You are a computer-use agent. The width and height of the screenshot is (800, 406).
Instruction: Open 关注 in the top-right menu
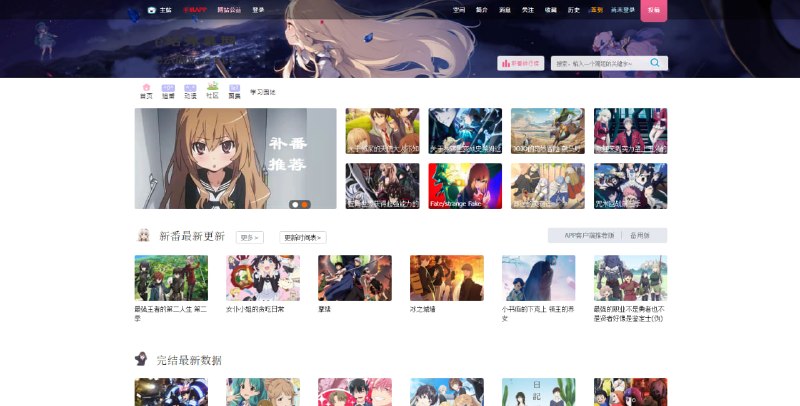click(x=528, y=10)
